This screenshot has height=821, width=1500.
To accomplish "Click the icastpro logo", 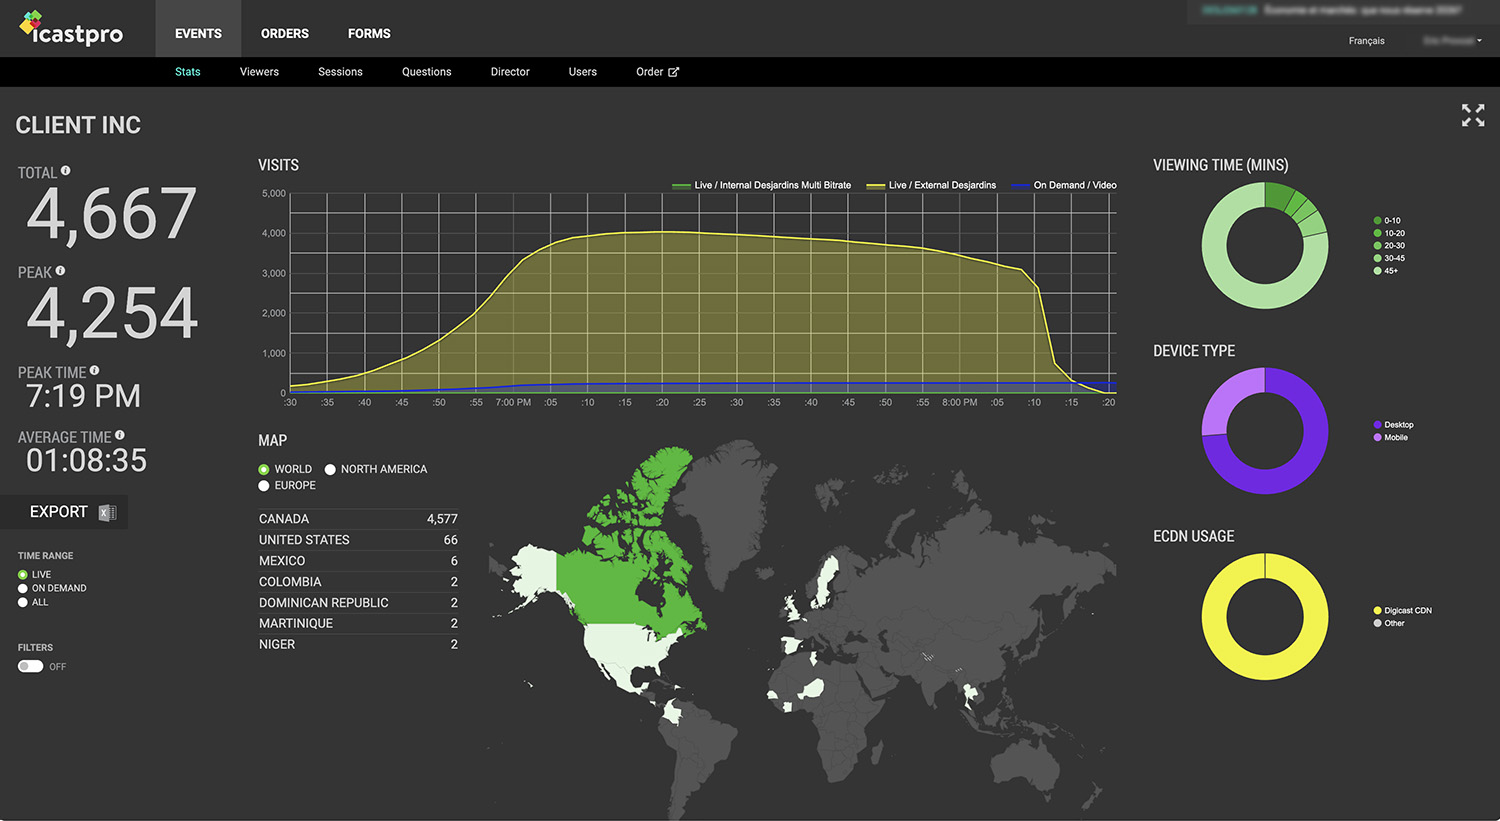I will click(71, 29).
